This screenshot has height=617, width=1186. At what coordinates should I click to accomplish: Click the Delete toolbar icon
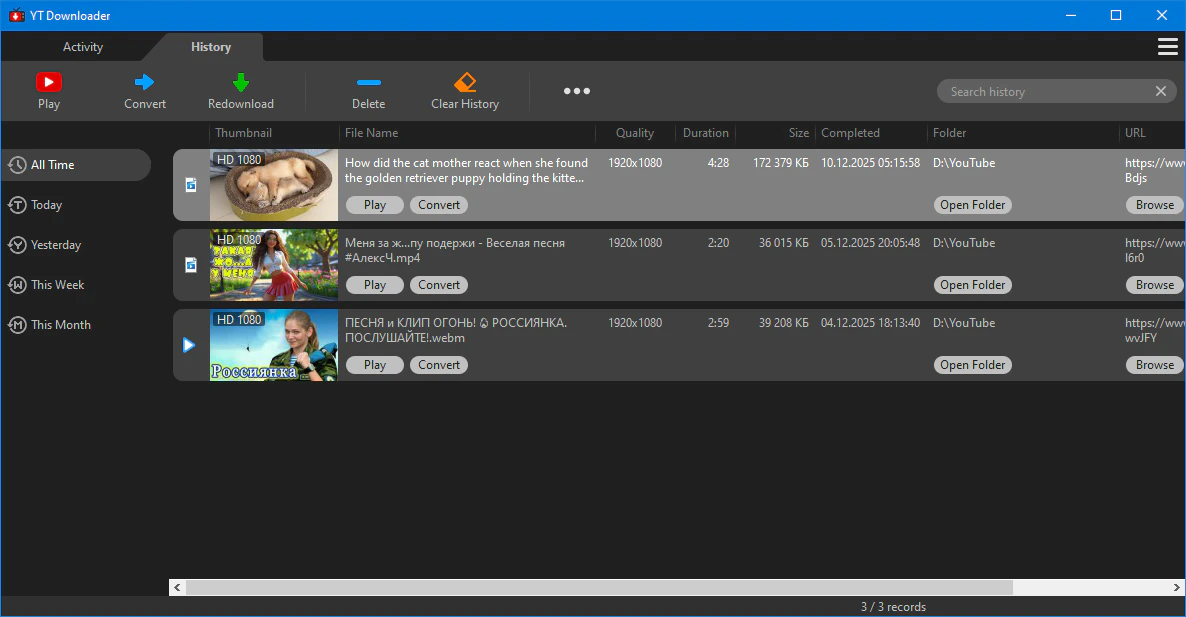[368, 83]
